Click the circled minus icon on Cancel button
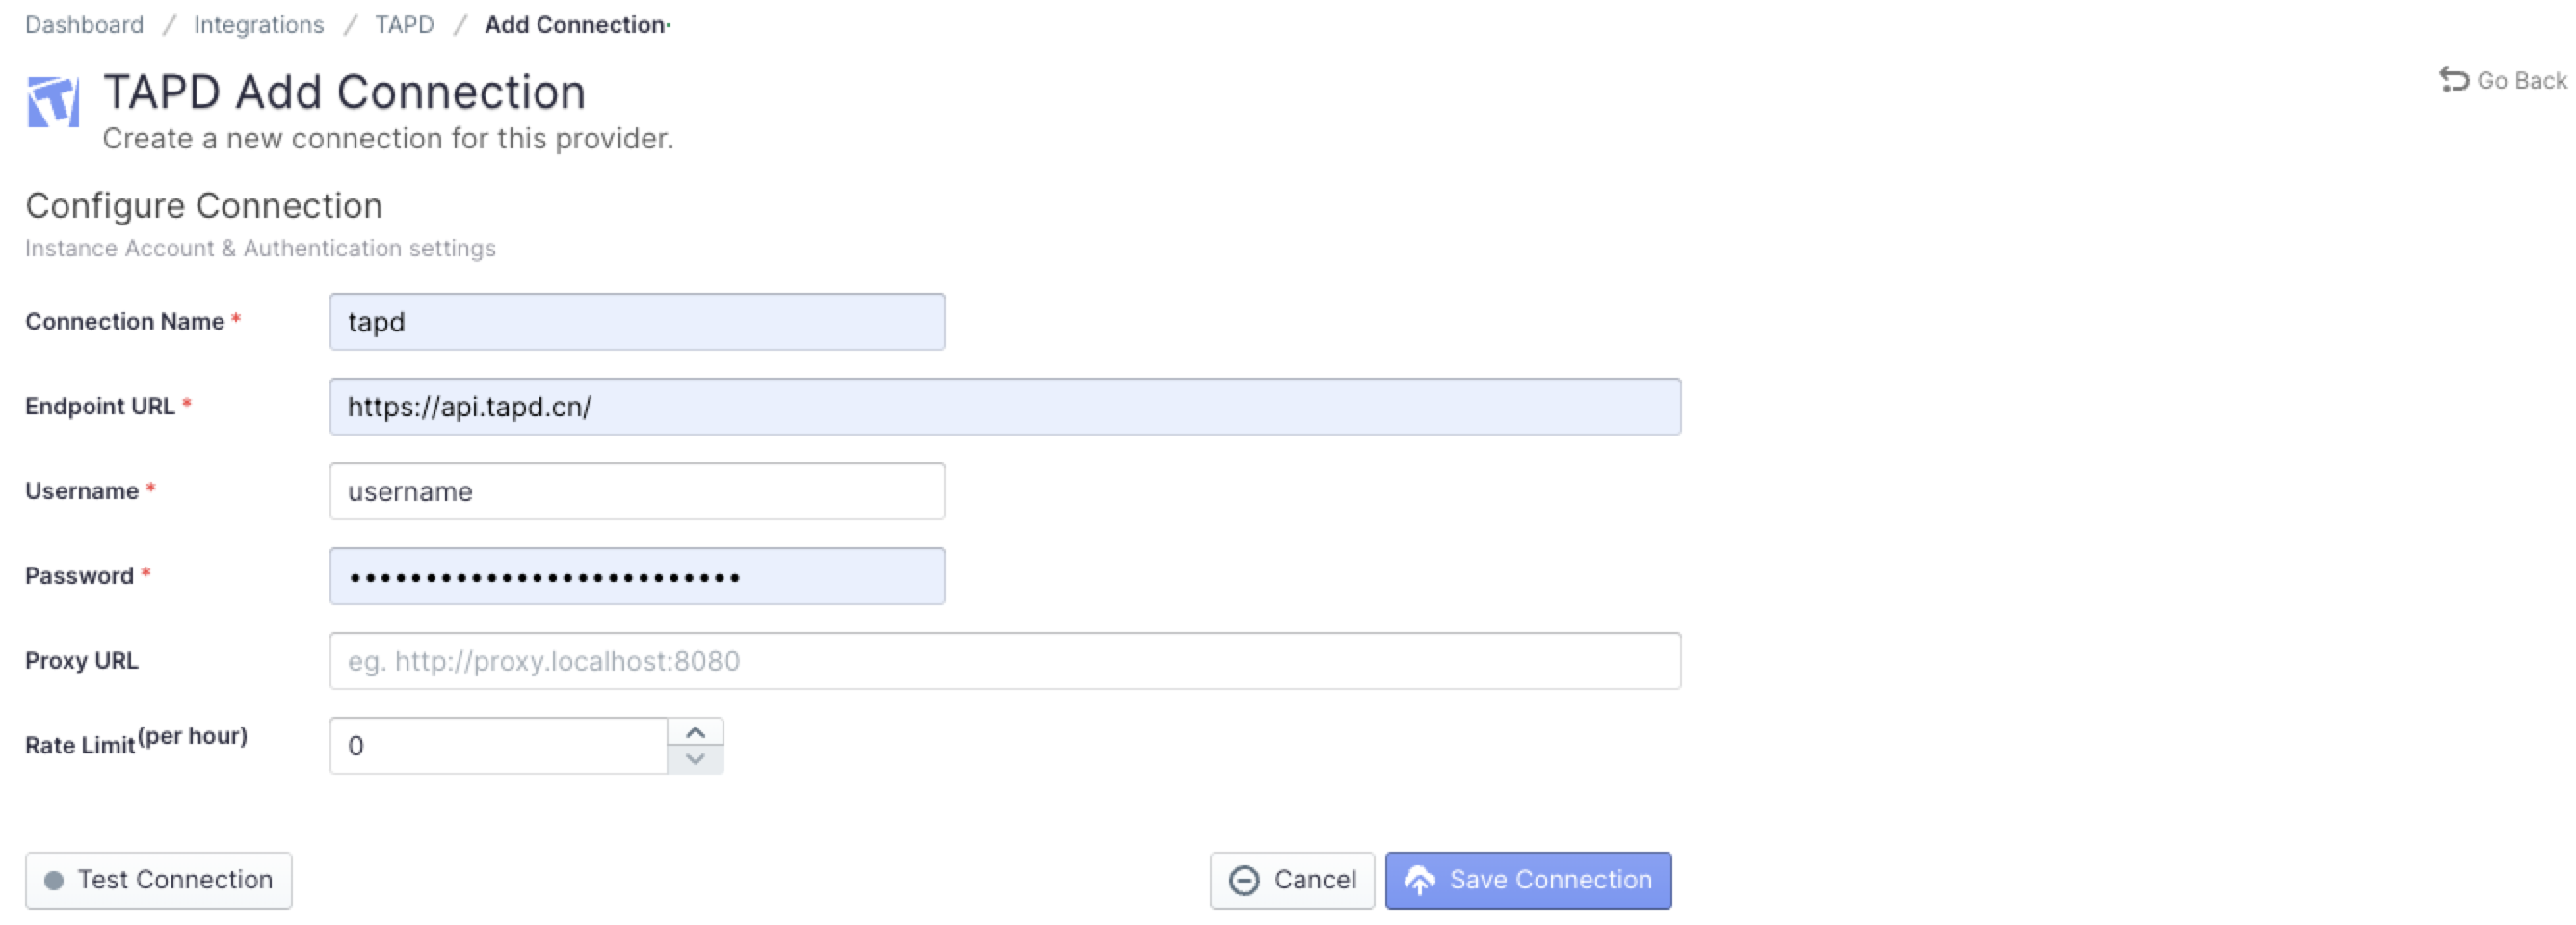The width and height of the screenshot is (2576, 925). tap(1243, 880)
